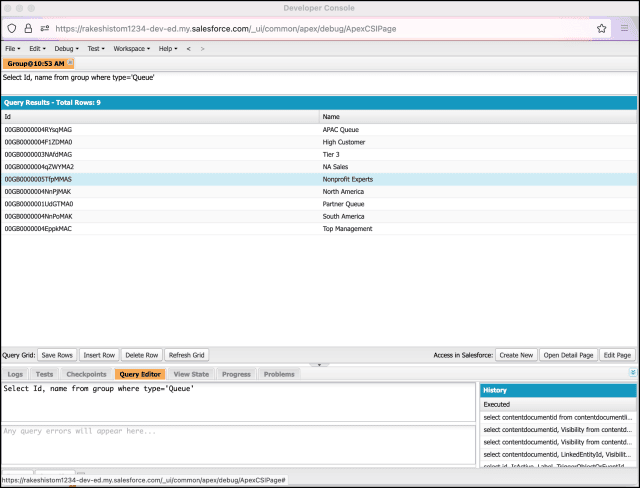Click Open Detail Page button
Image resolution: width=640 pixels, height=488 pixels.
pos(568,355)
